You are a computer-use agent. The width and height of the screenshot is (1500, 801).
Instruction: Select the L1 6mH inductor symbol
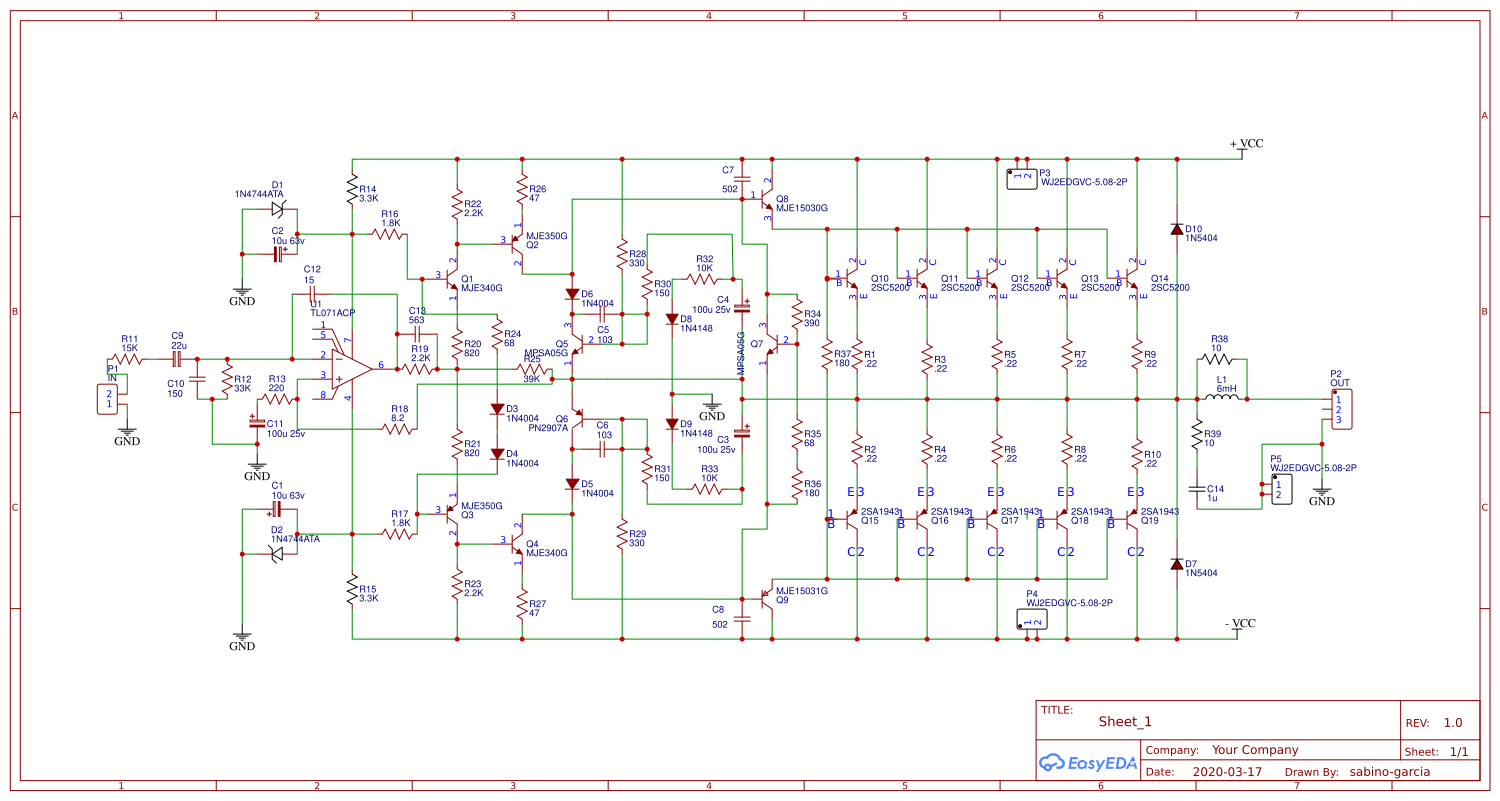1222,398
